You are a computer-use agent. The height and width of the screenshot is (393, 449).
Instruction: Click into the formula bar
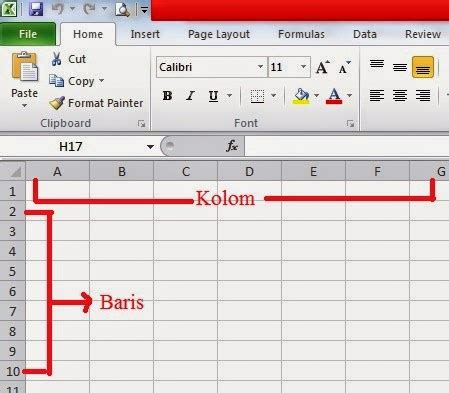(347, 146)
